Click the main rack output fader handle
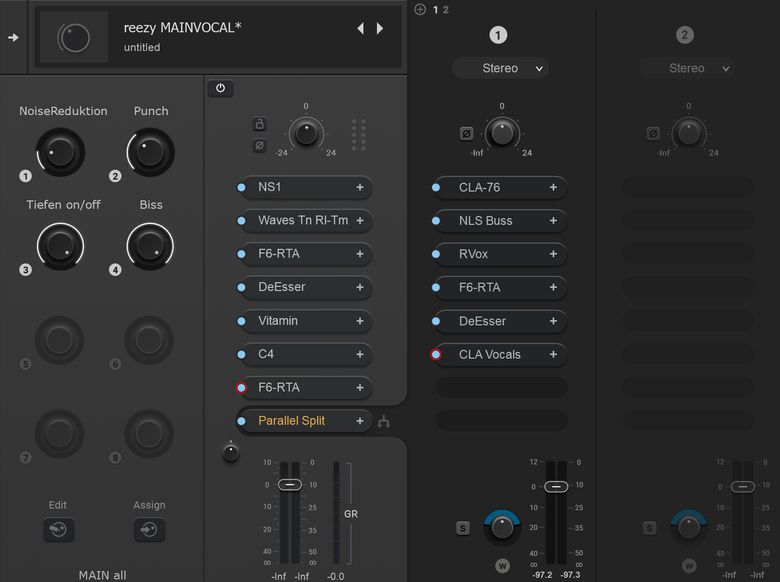Image resolution: width=780 pixels, height=582 pixels. pyautogui.click(x=290, y=485)
